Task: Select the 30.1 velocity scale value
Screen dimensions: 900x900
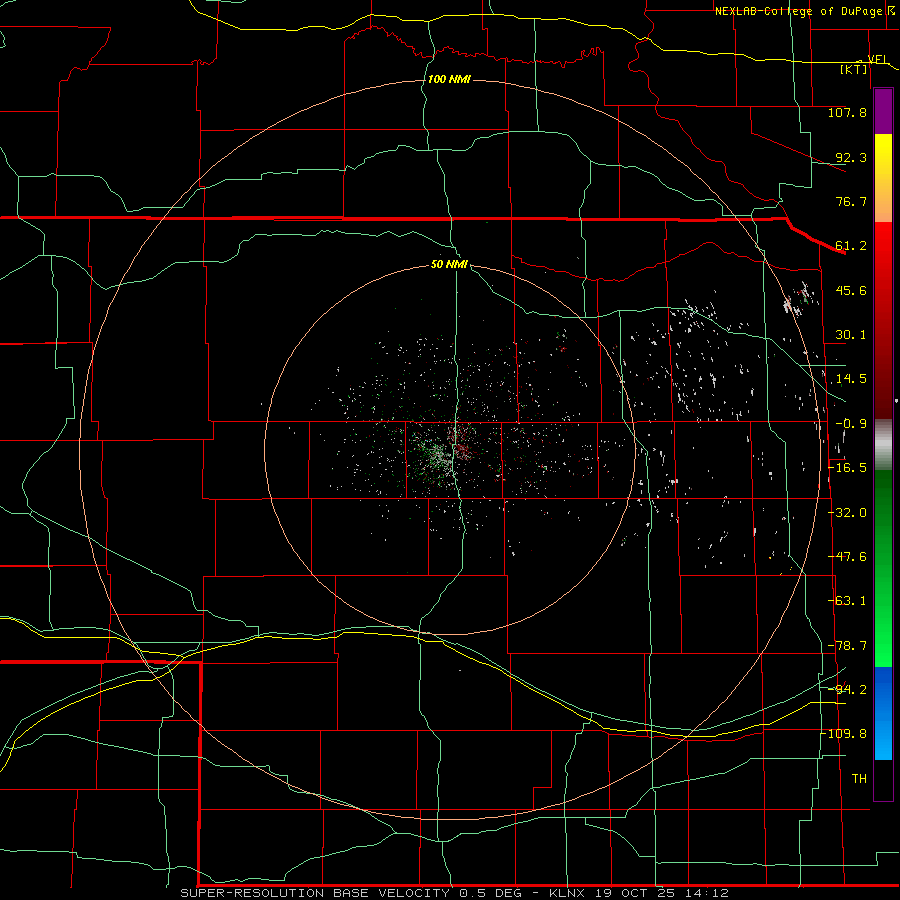Action: (x=851, y=335)
